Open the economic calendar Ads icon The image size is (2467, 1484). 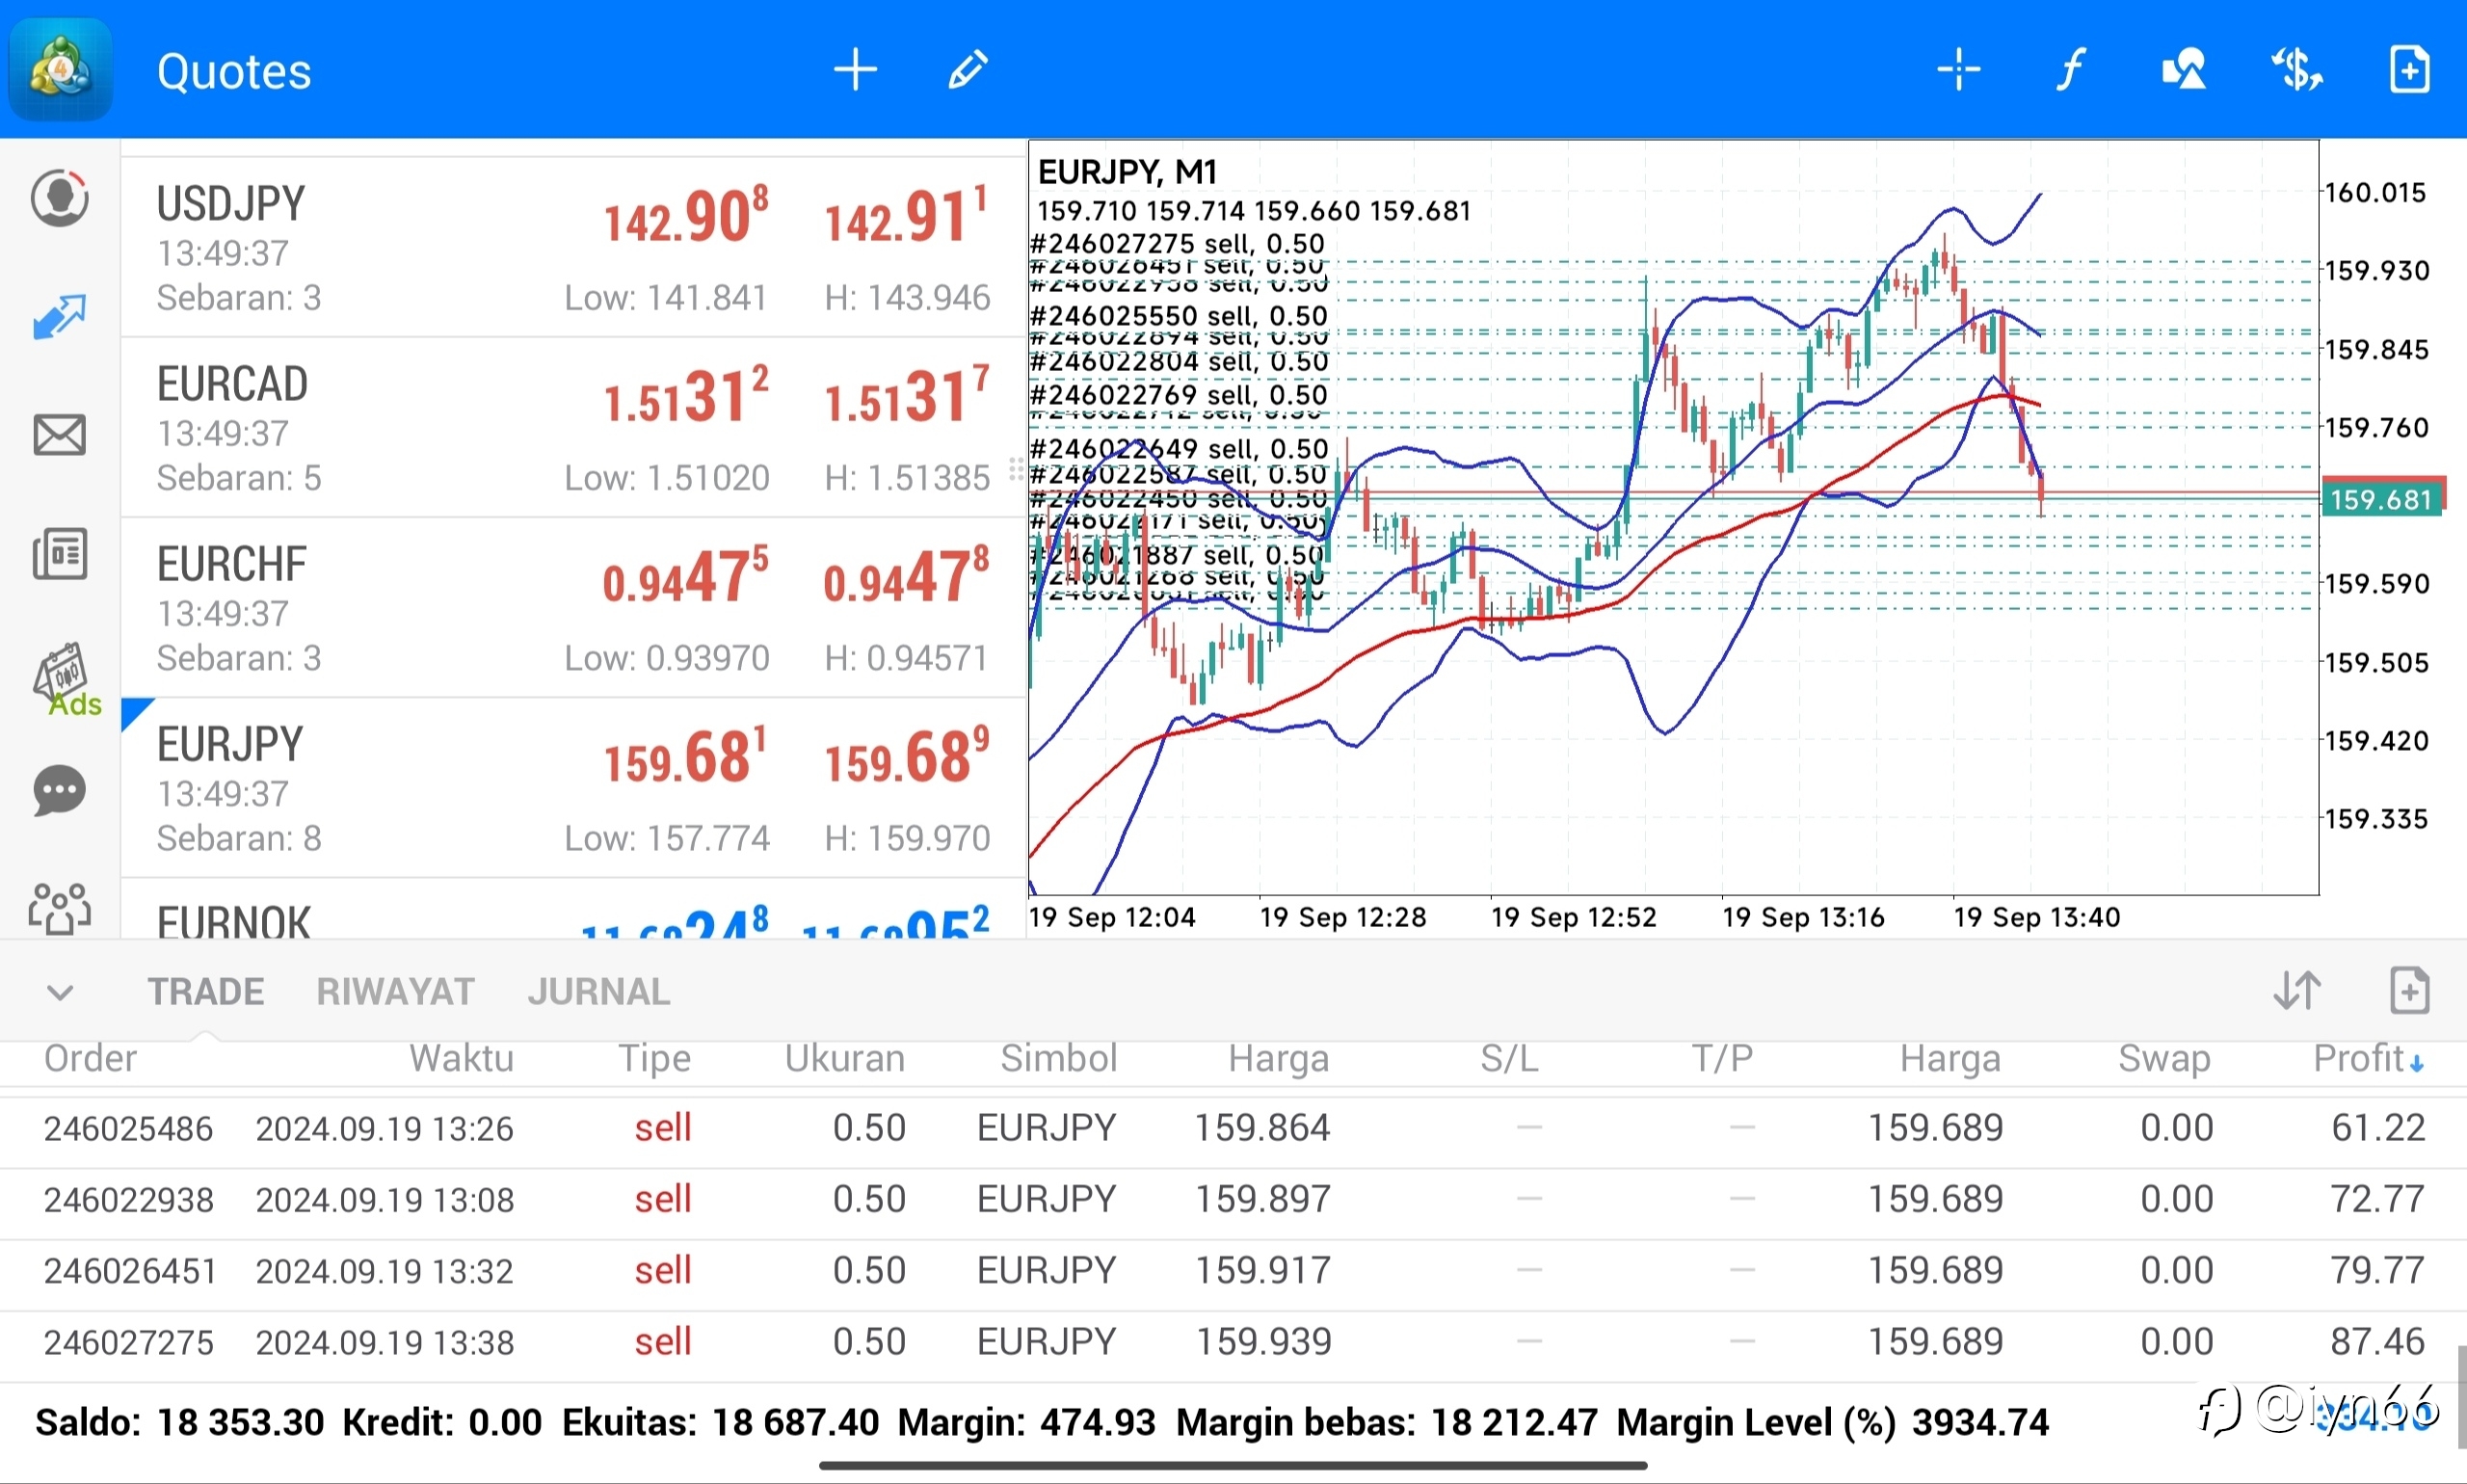point(66,680)
